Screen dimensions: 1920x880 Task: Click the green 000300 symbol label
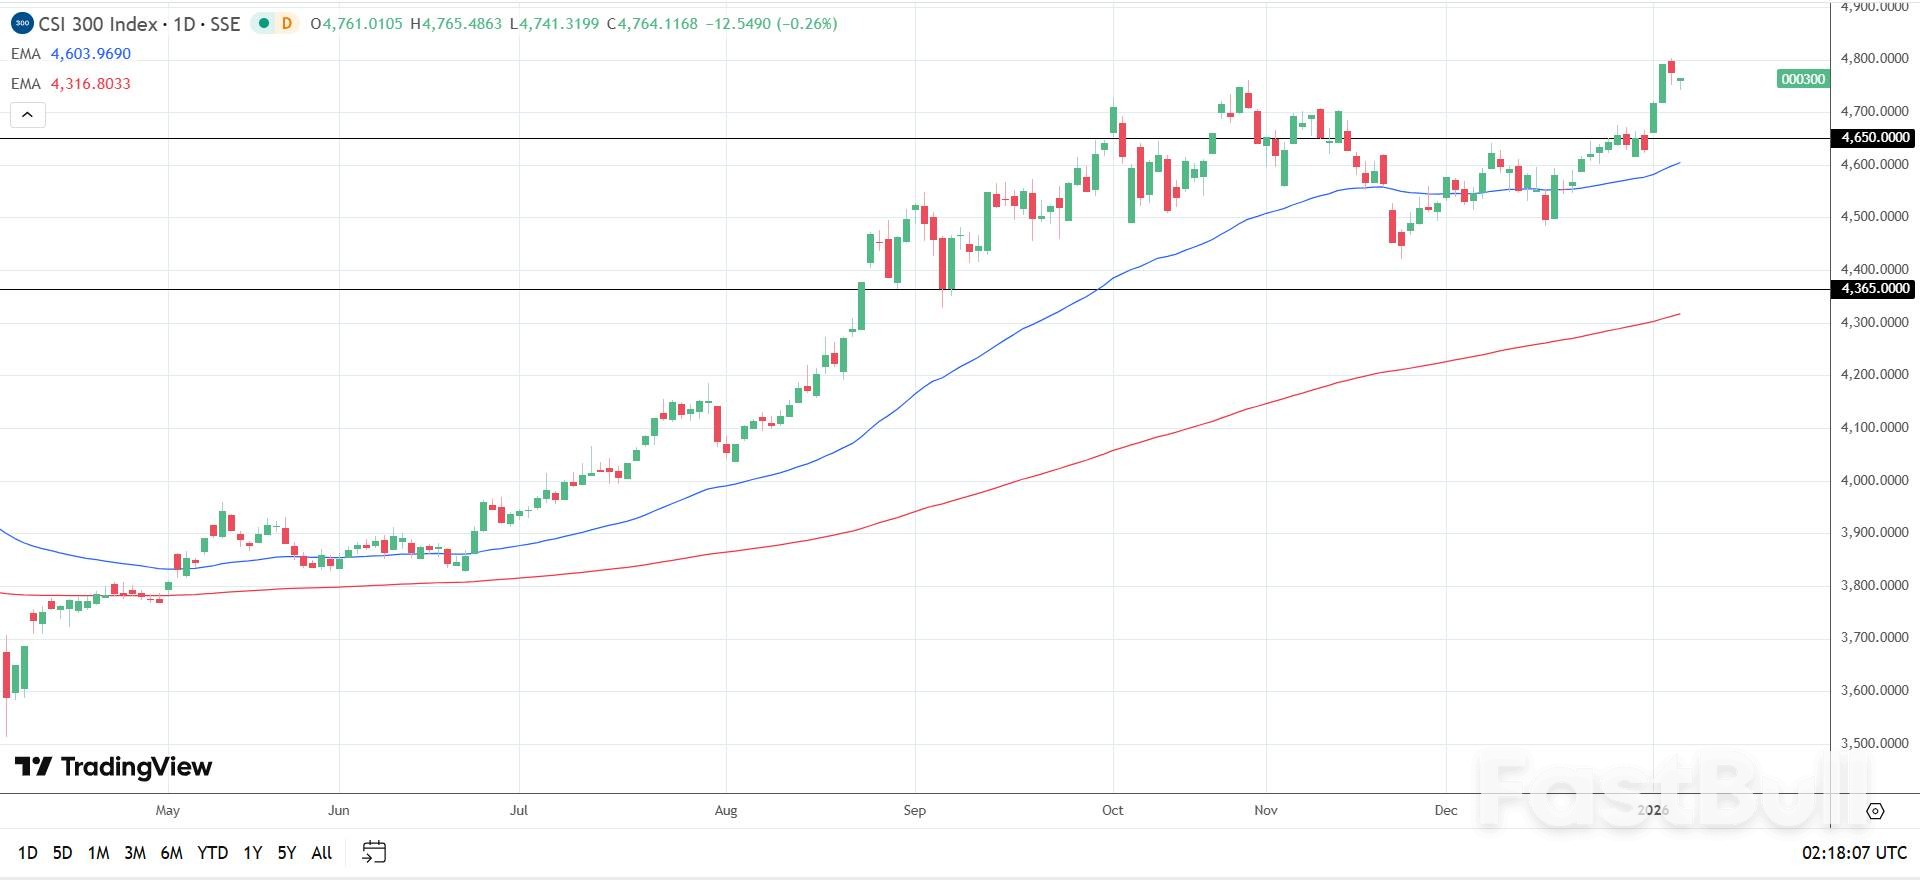click(1803, 79)
